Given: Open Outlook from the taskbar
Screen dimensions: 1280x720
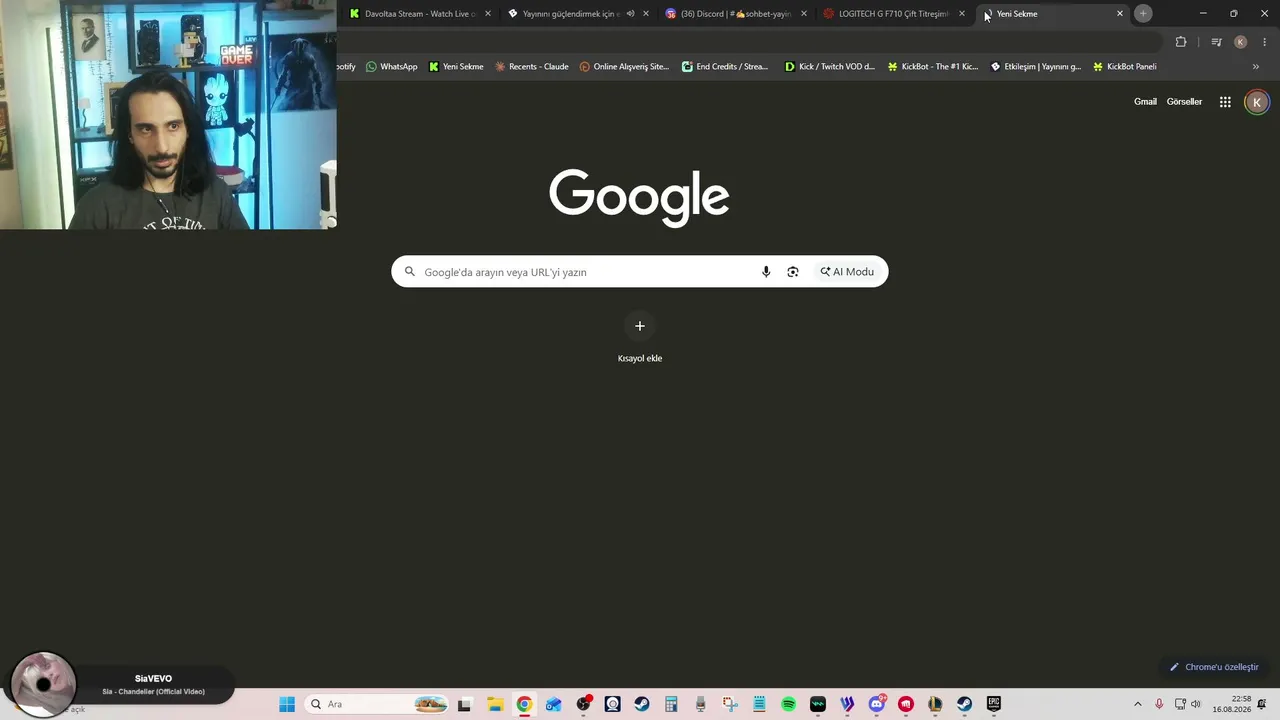Looking at the screenshot, I should [554, 704].
